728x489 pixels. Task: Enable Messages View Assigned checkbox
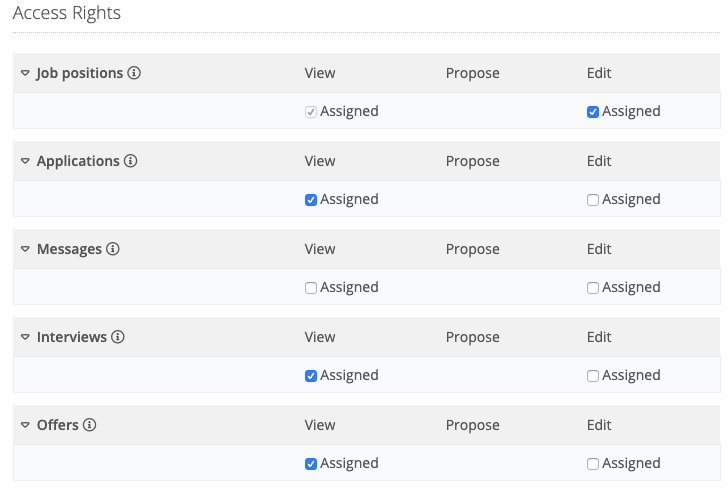311,288
